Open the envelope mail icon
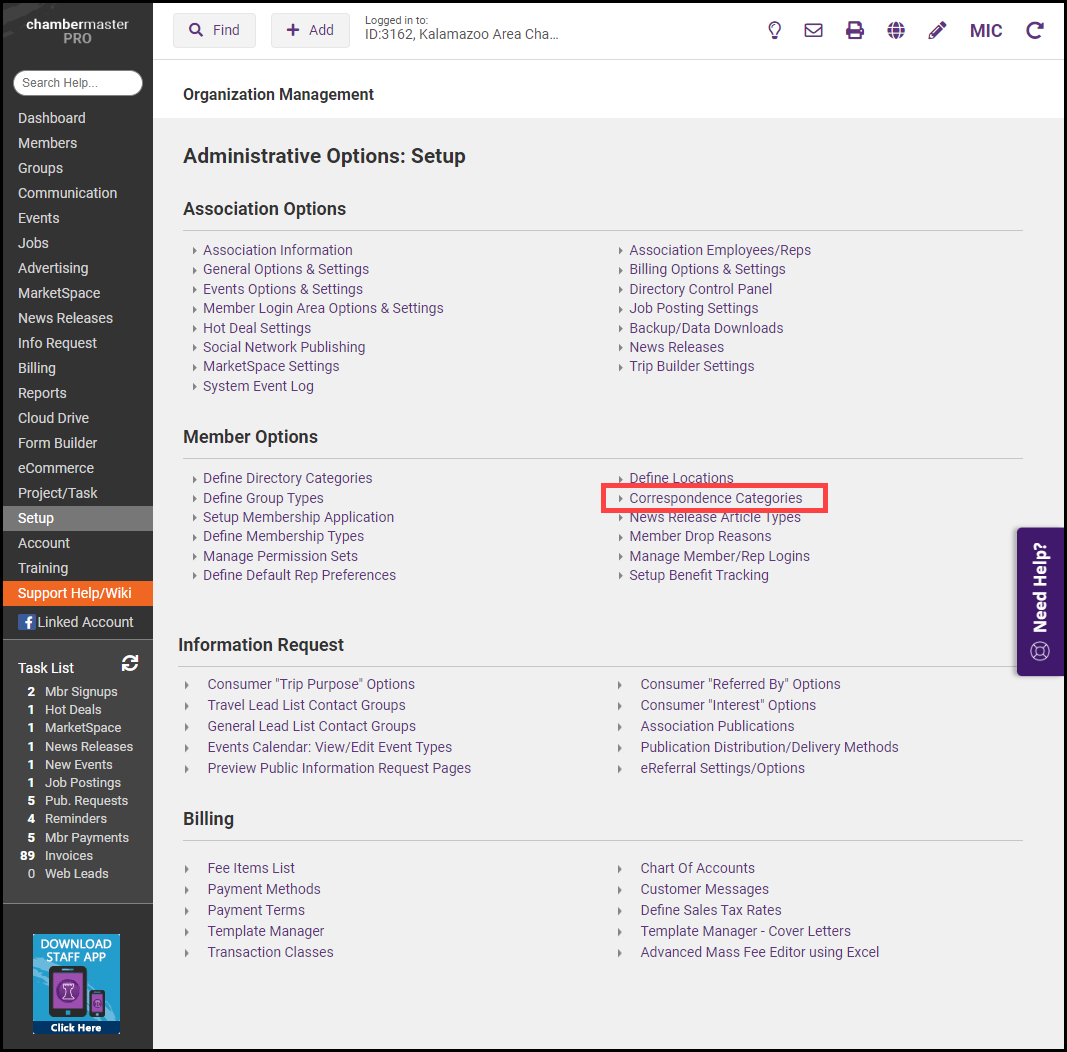 point(814,30)
